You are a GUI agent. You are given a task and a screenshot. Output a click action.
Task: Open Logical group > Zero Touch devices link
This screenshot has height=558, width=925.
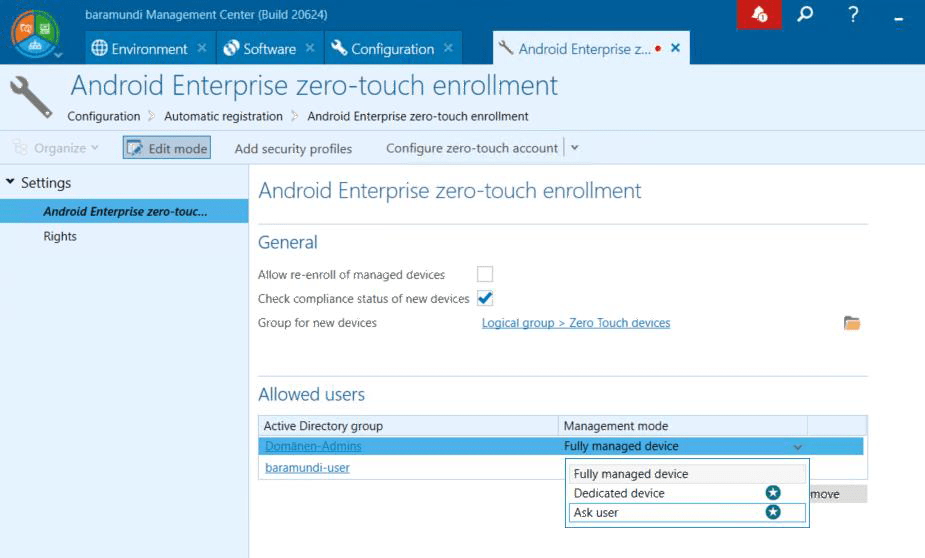coord(576,323)
